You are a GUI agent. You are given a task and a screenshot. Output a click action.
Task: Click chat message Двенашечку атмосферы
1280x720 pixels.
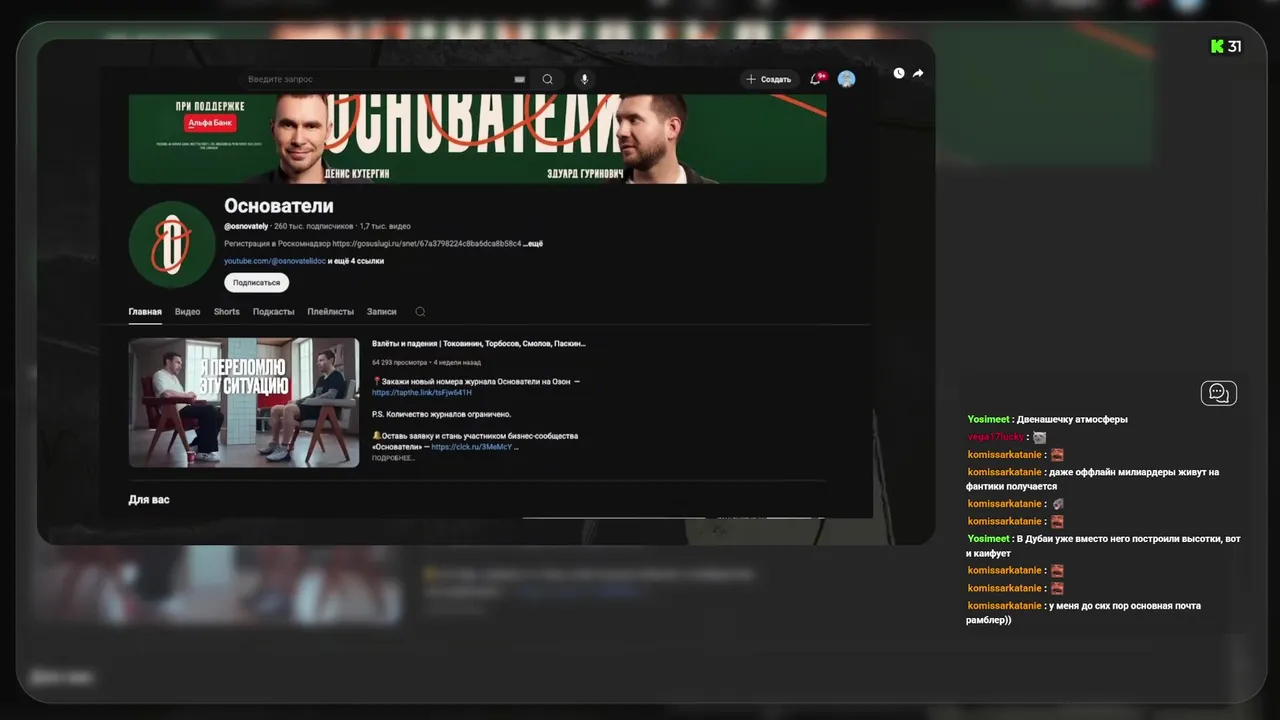pos(1072,420)
